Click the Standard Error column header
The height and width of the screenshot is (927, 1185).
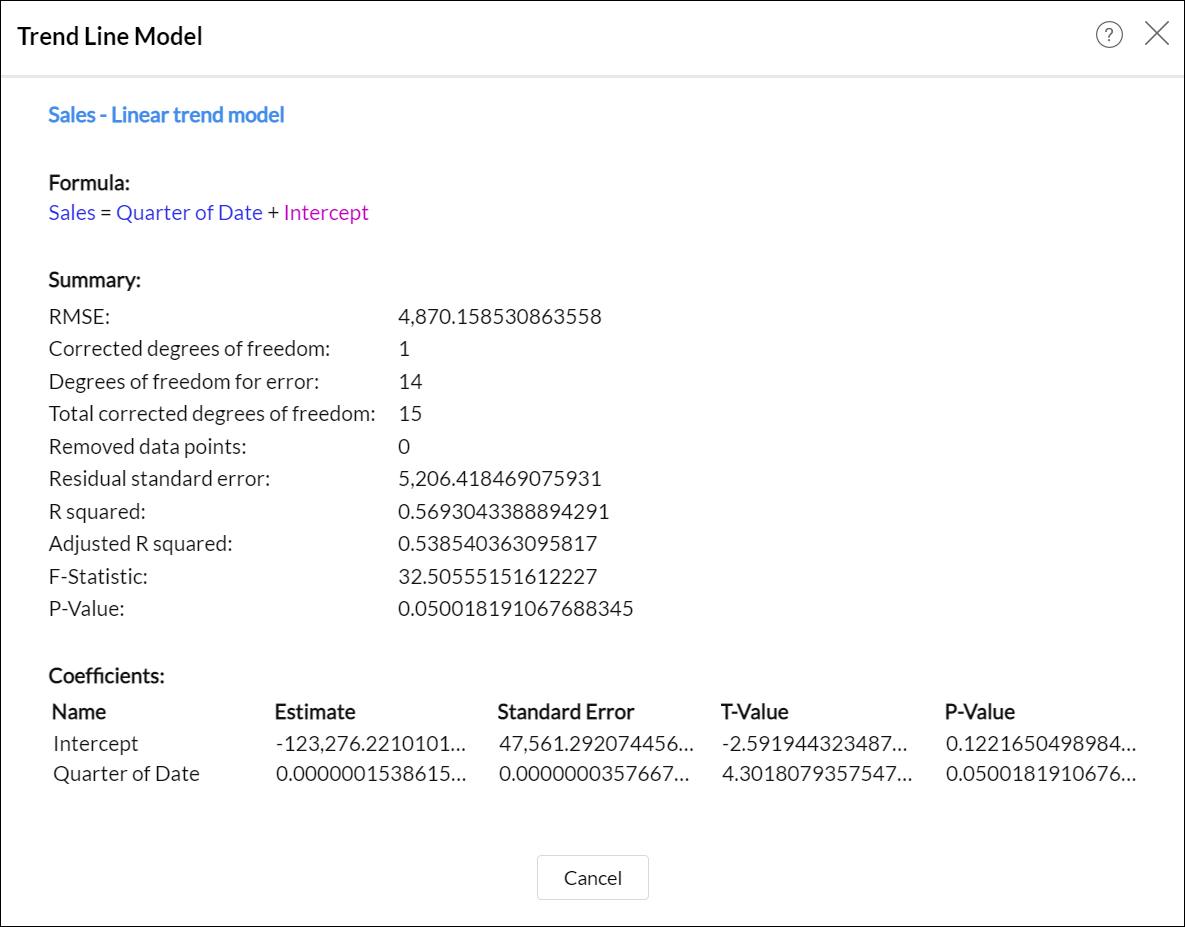click(565, 712)
